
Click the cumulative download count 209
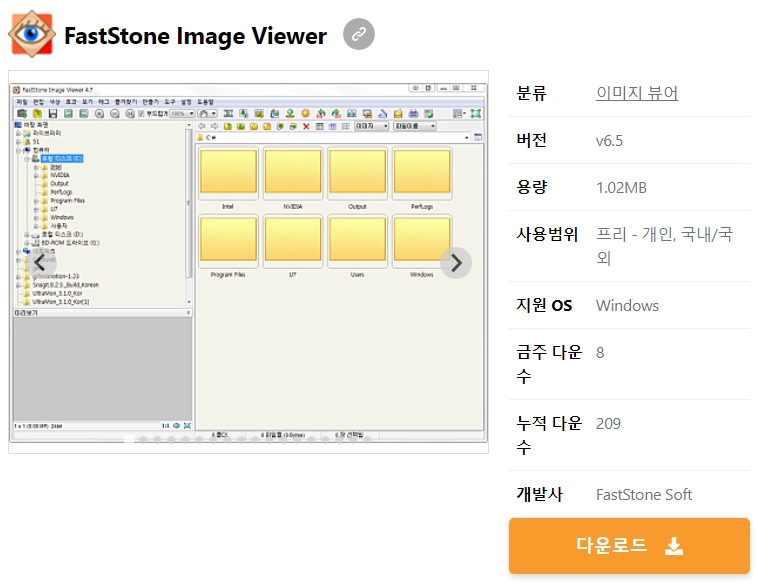pyautogui.click(x=608, y=423)
